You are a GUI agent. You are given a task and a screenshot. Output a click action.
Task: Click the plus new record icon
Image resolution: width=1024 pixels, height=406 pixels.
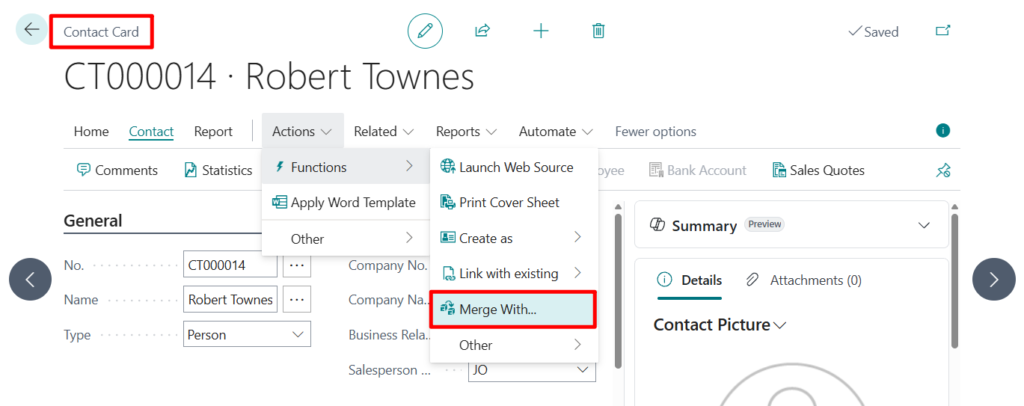(x=541, y=31)
